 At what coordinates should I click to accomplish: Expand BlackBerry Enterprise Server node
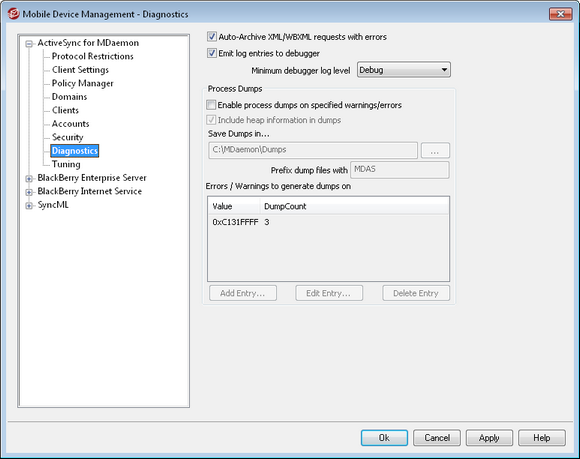click(x=29, y=179)
